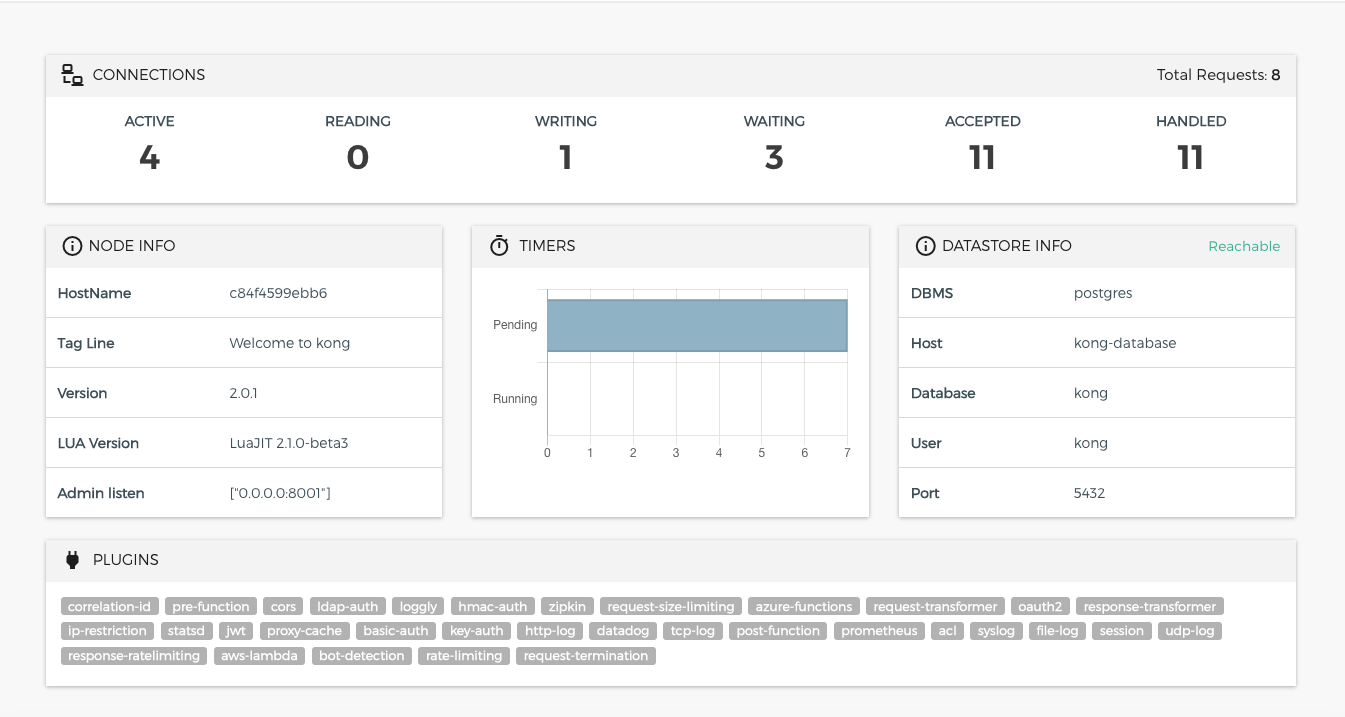This screenshot has height=717, width=1345.
Task: Click the request-termination plugin tag
Action: click(586, 656)
